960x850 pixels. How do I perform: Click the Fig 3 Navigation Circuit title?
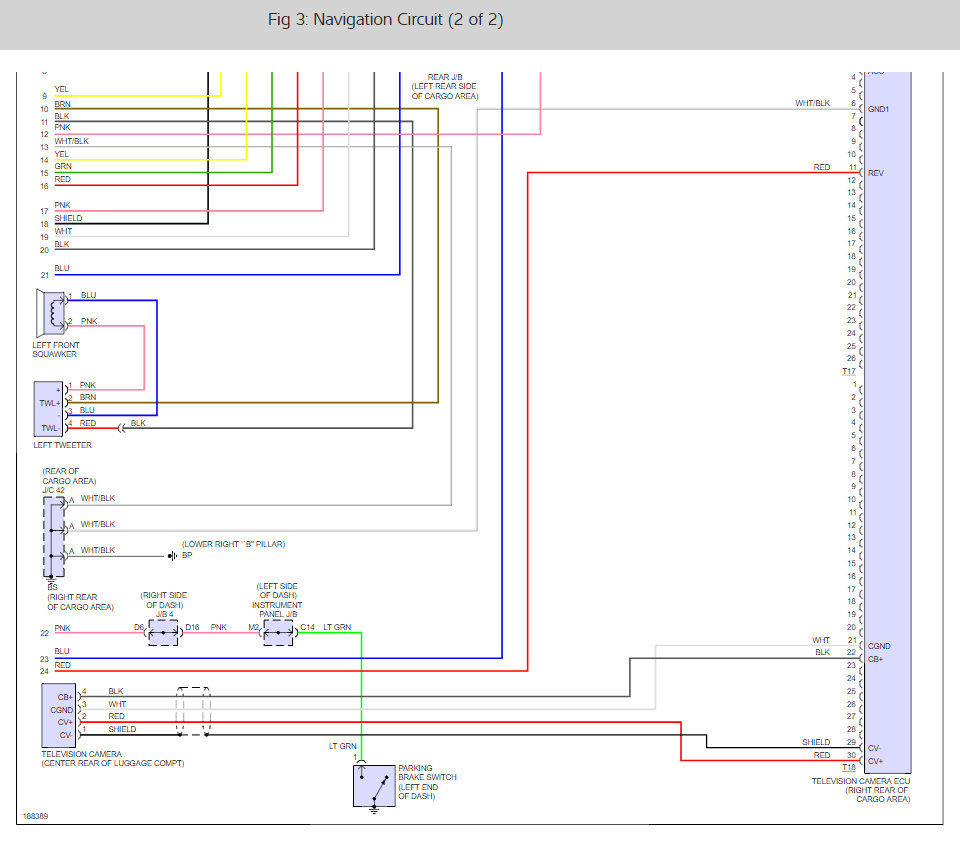click(x=385, y=20)
